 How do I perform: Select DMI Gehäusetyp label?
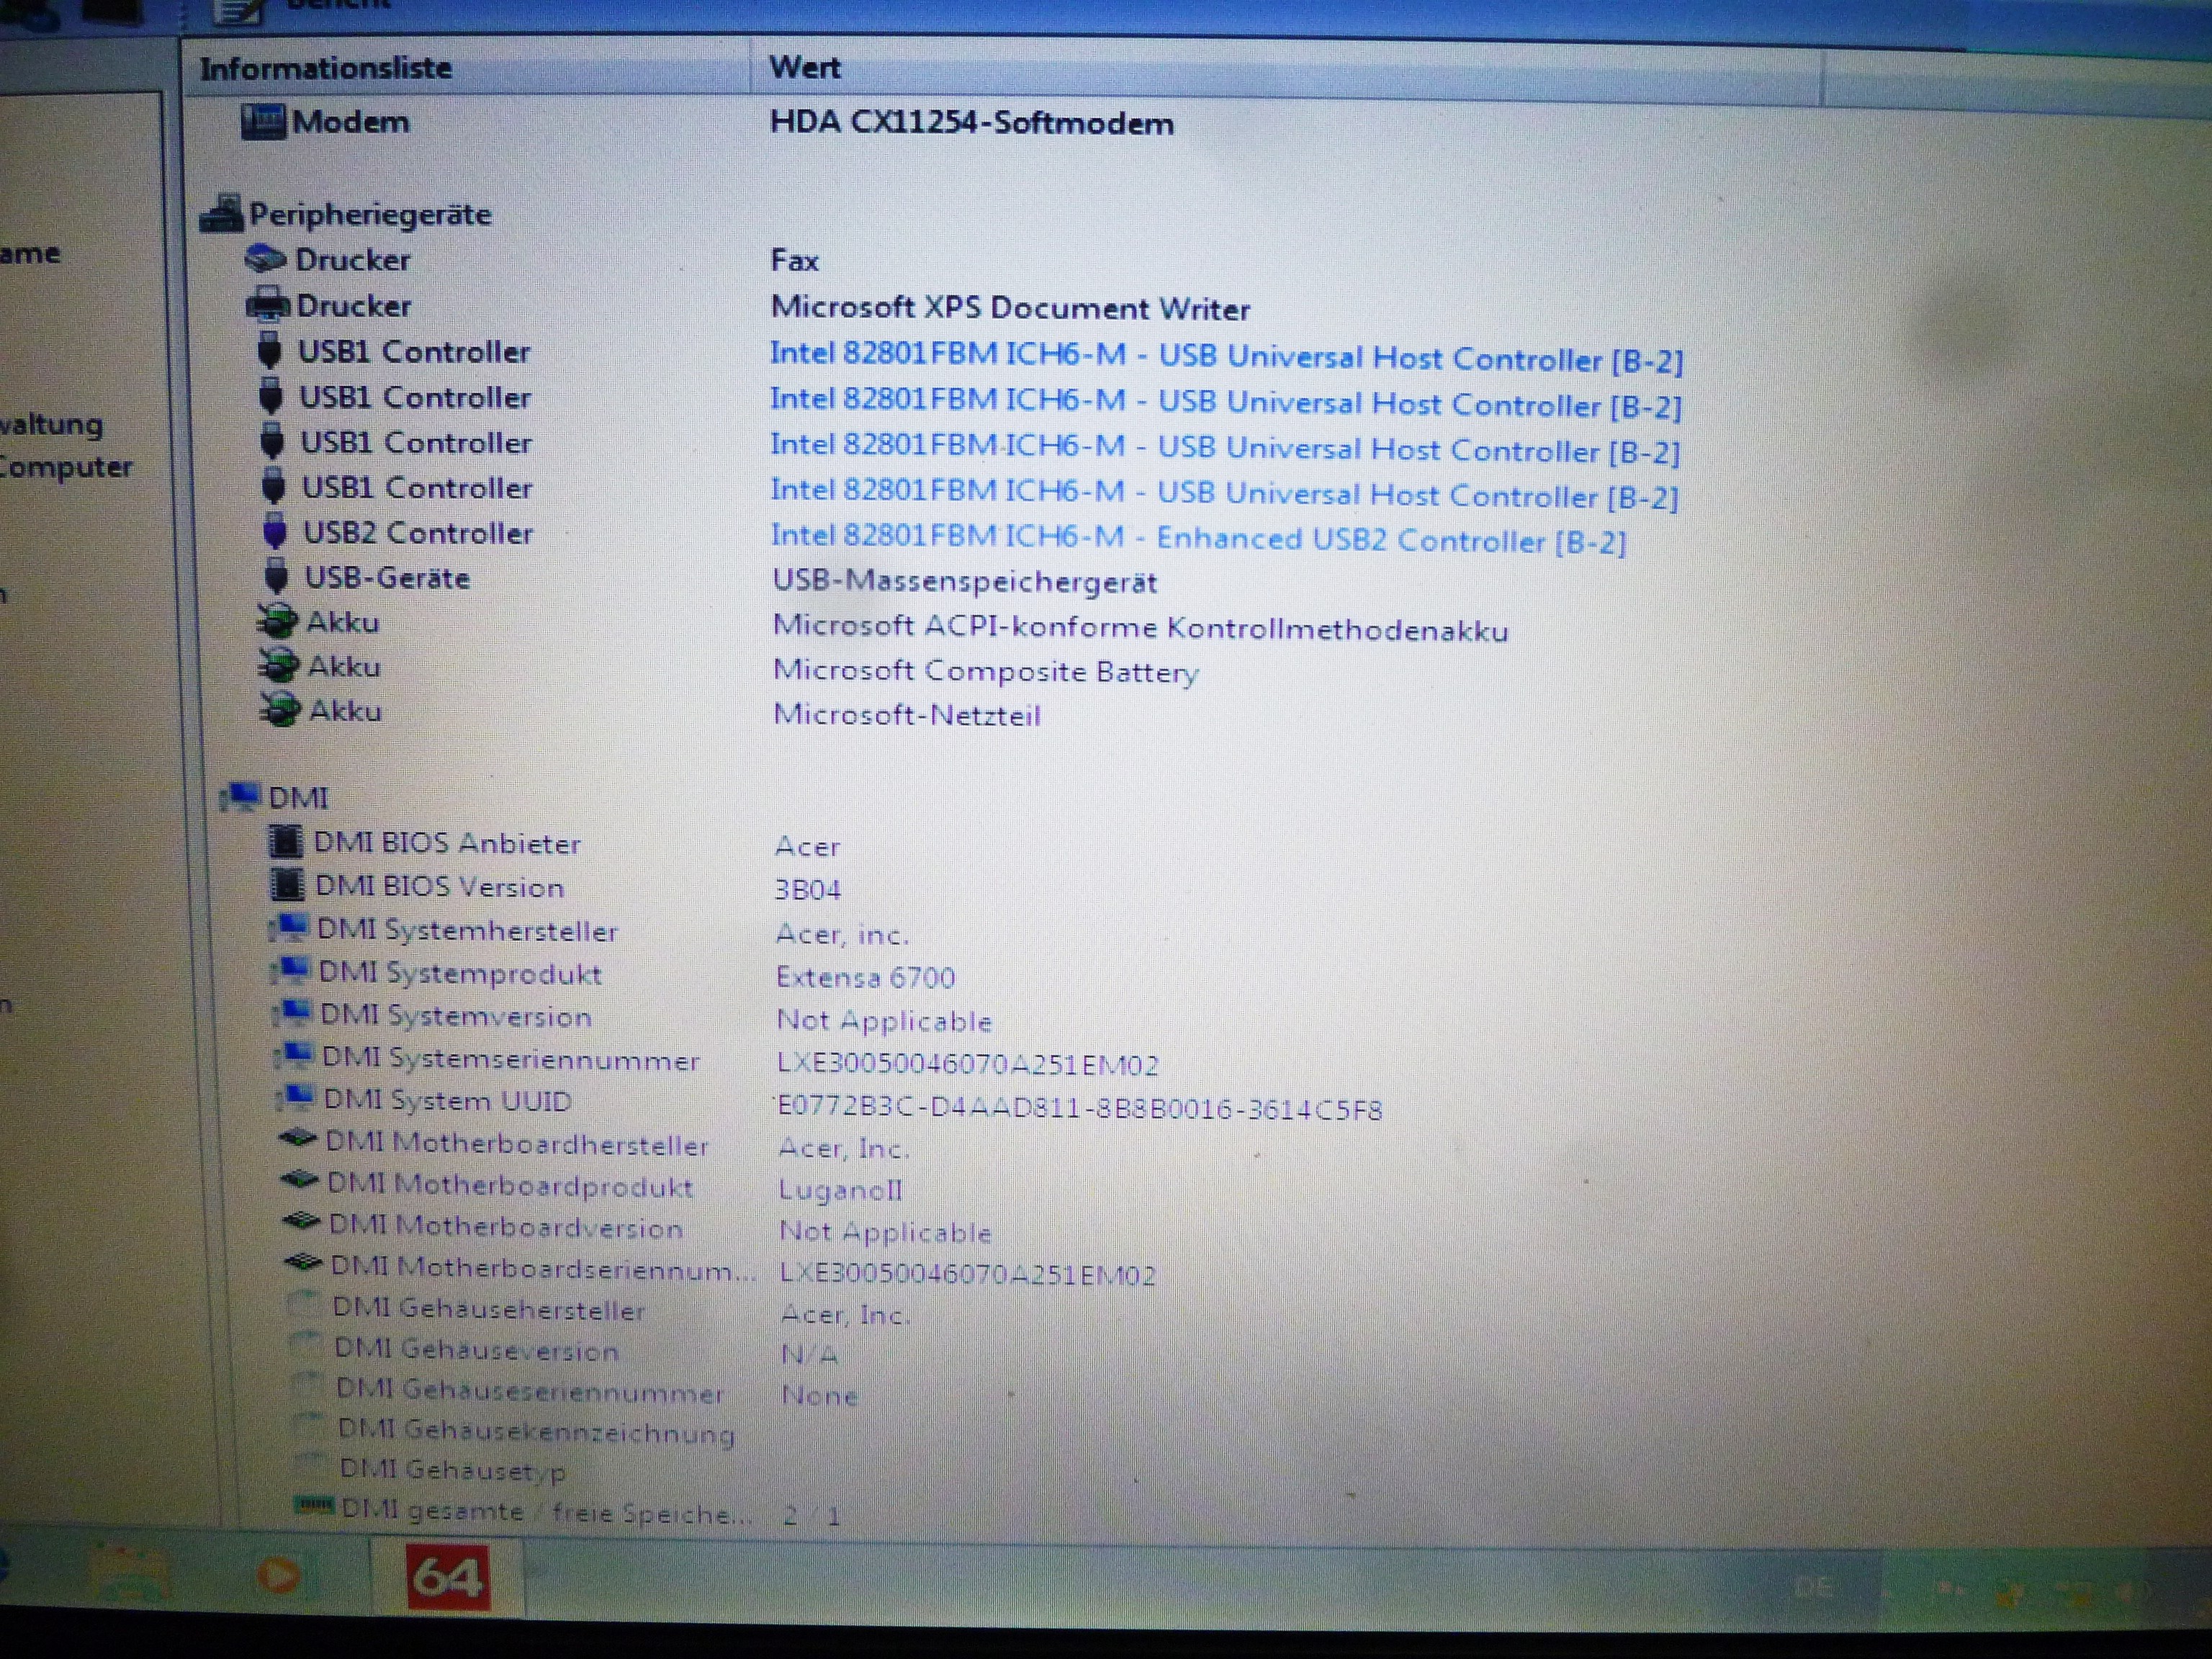pyautogui.click(x=453, y=1470)
